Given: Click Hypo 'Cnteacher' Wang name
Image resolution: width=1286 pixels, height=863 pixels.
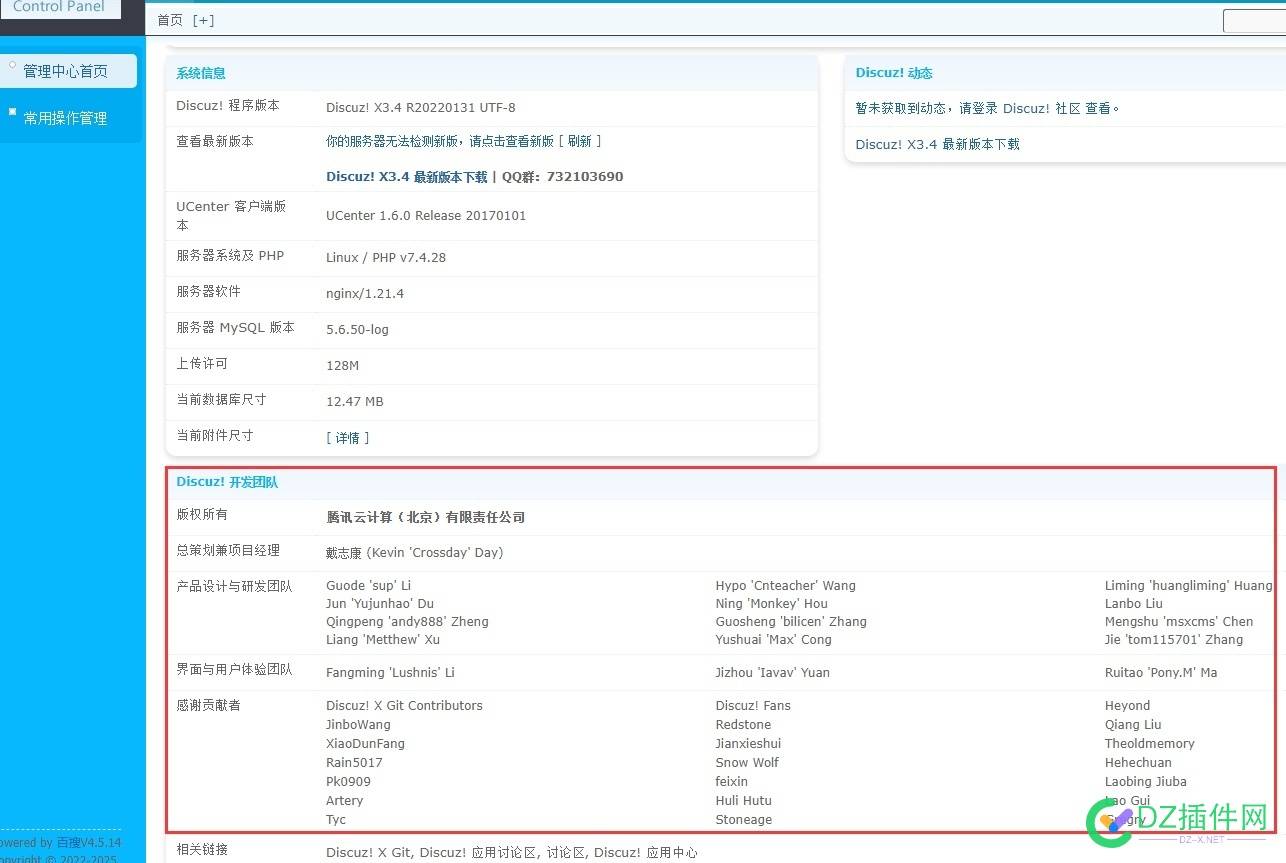Looking at the screenshot, I should 785,586.
